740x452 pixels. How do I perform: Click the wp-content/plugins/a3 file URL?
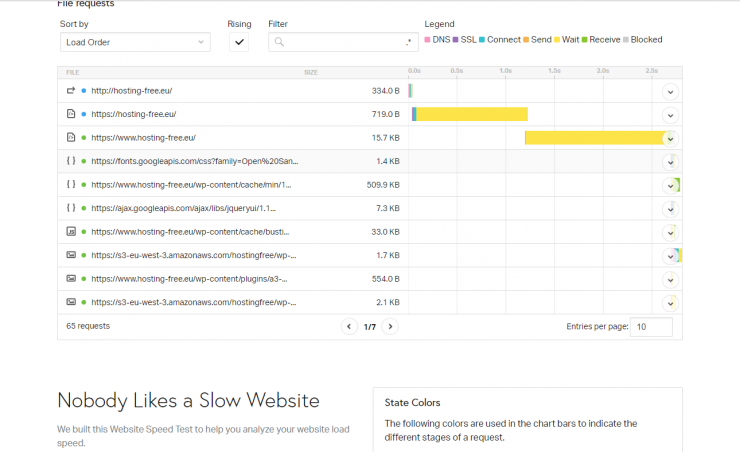pos(189,279)
